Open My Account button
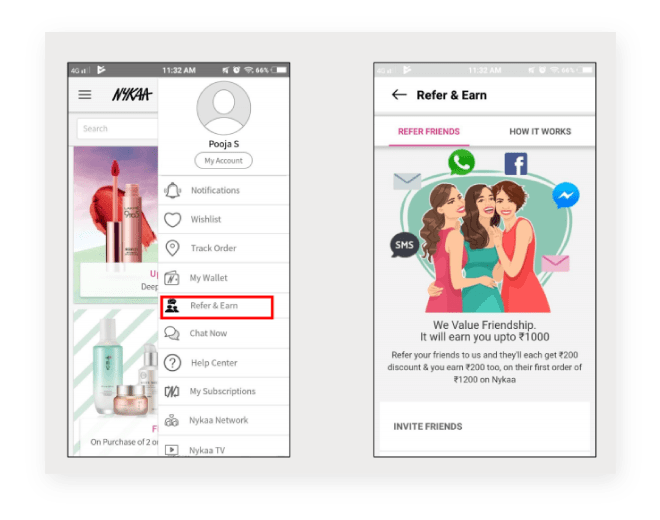Image resolution: width=660 pixels, height=520 pixels. tap(224, 160)
